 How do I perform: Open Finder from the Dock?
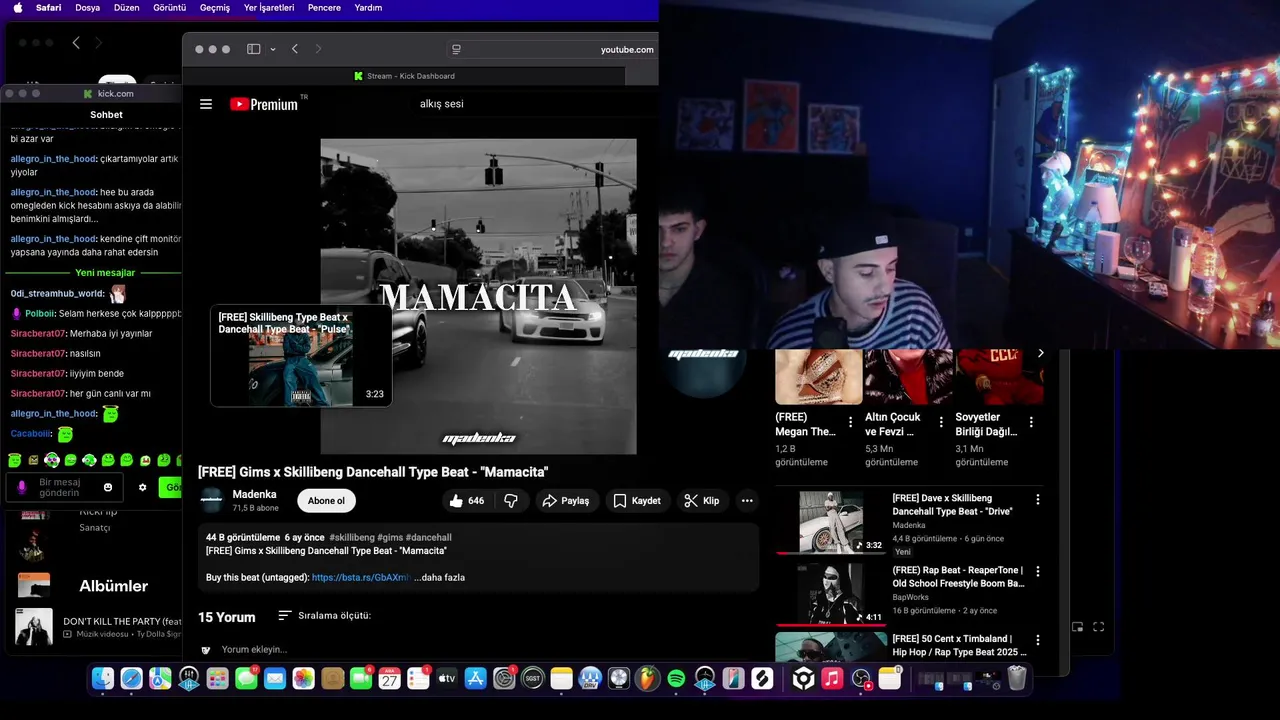coord(102,679)
